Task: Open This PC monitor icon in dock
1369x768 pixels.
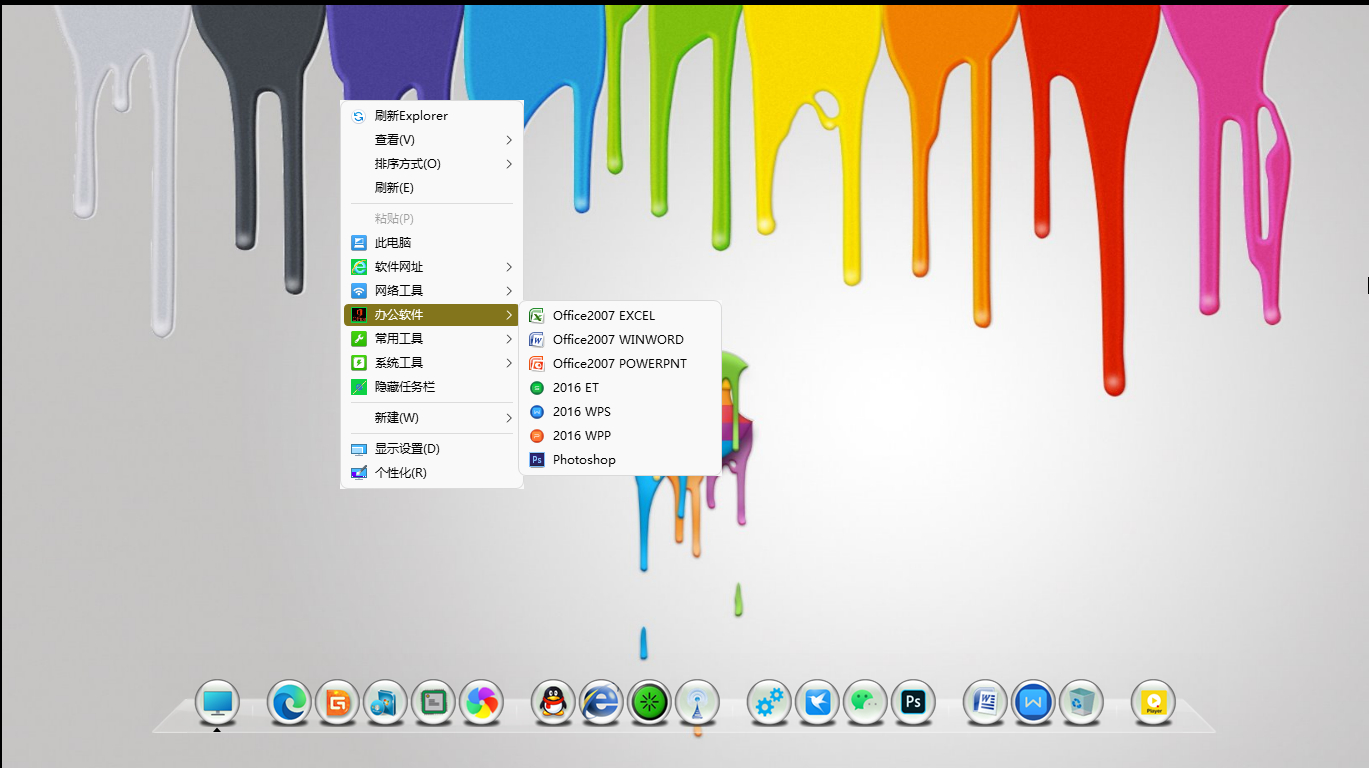Action: pyautogui.click(x=217, y=703)
